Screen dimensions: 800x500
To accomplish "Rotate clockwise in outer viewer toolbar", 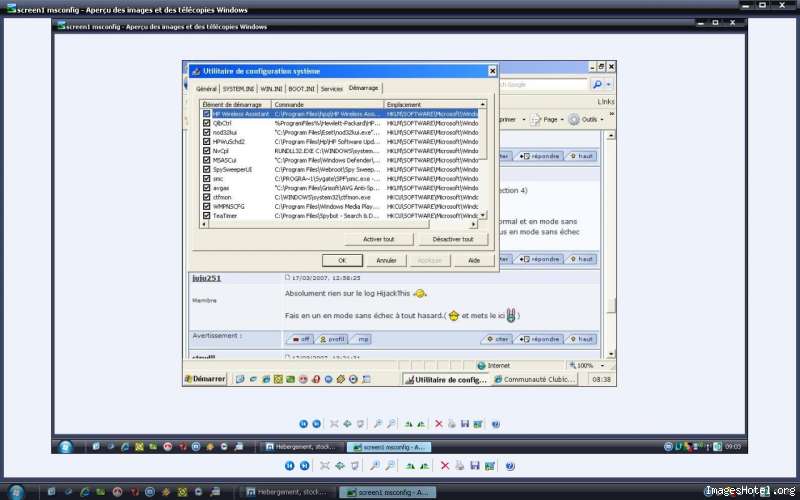I will coord(410,466).
